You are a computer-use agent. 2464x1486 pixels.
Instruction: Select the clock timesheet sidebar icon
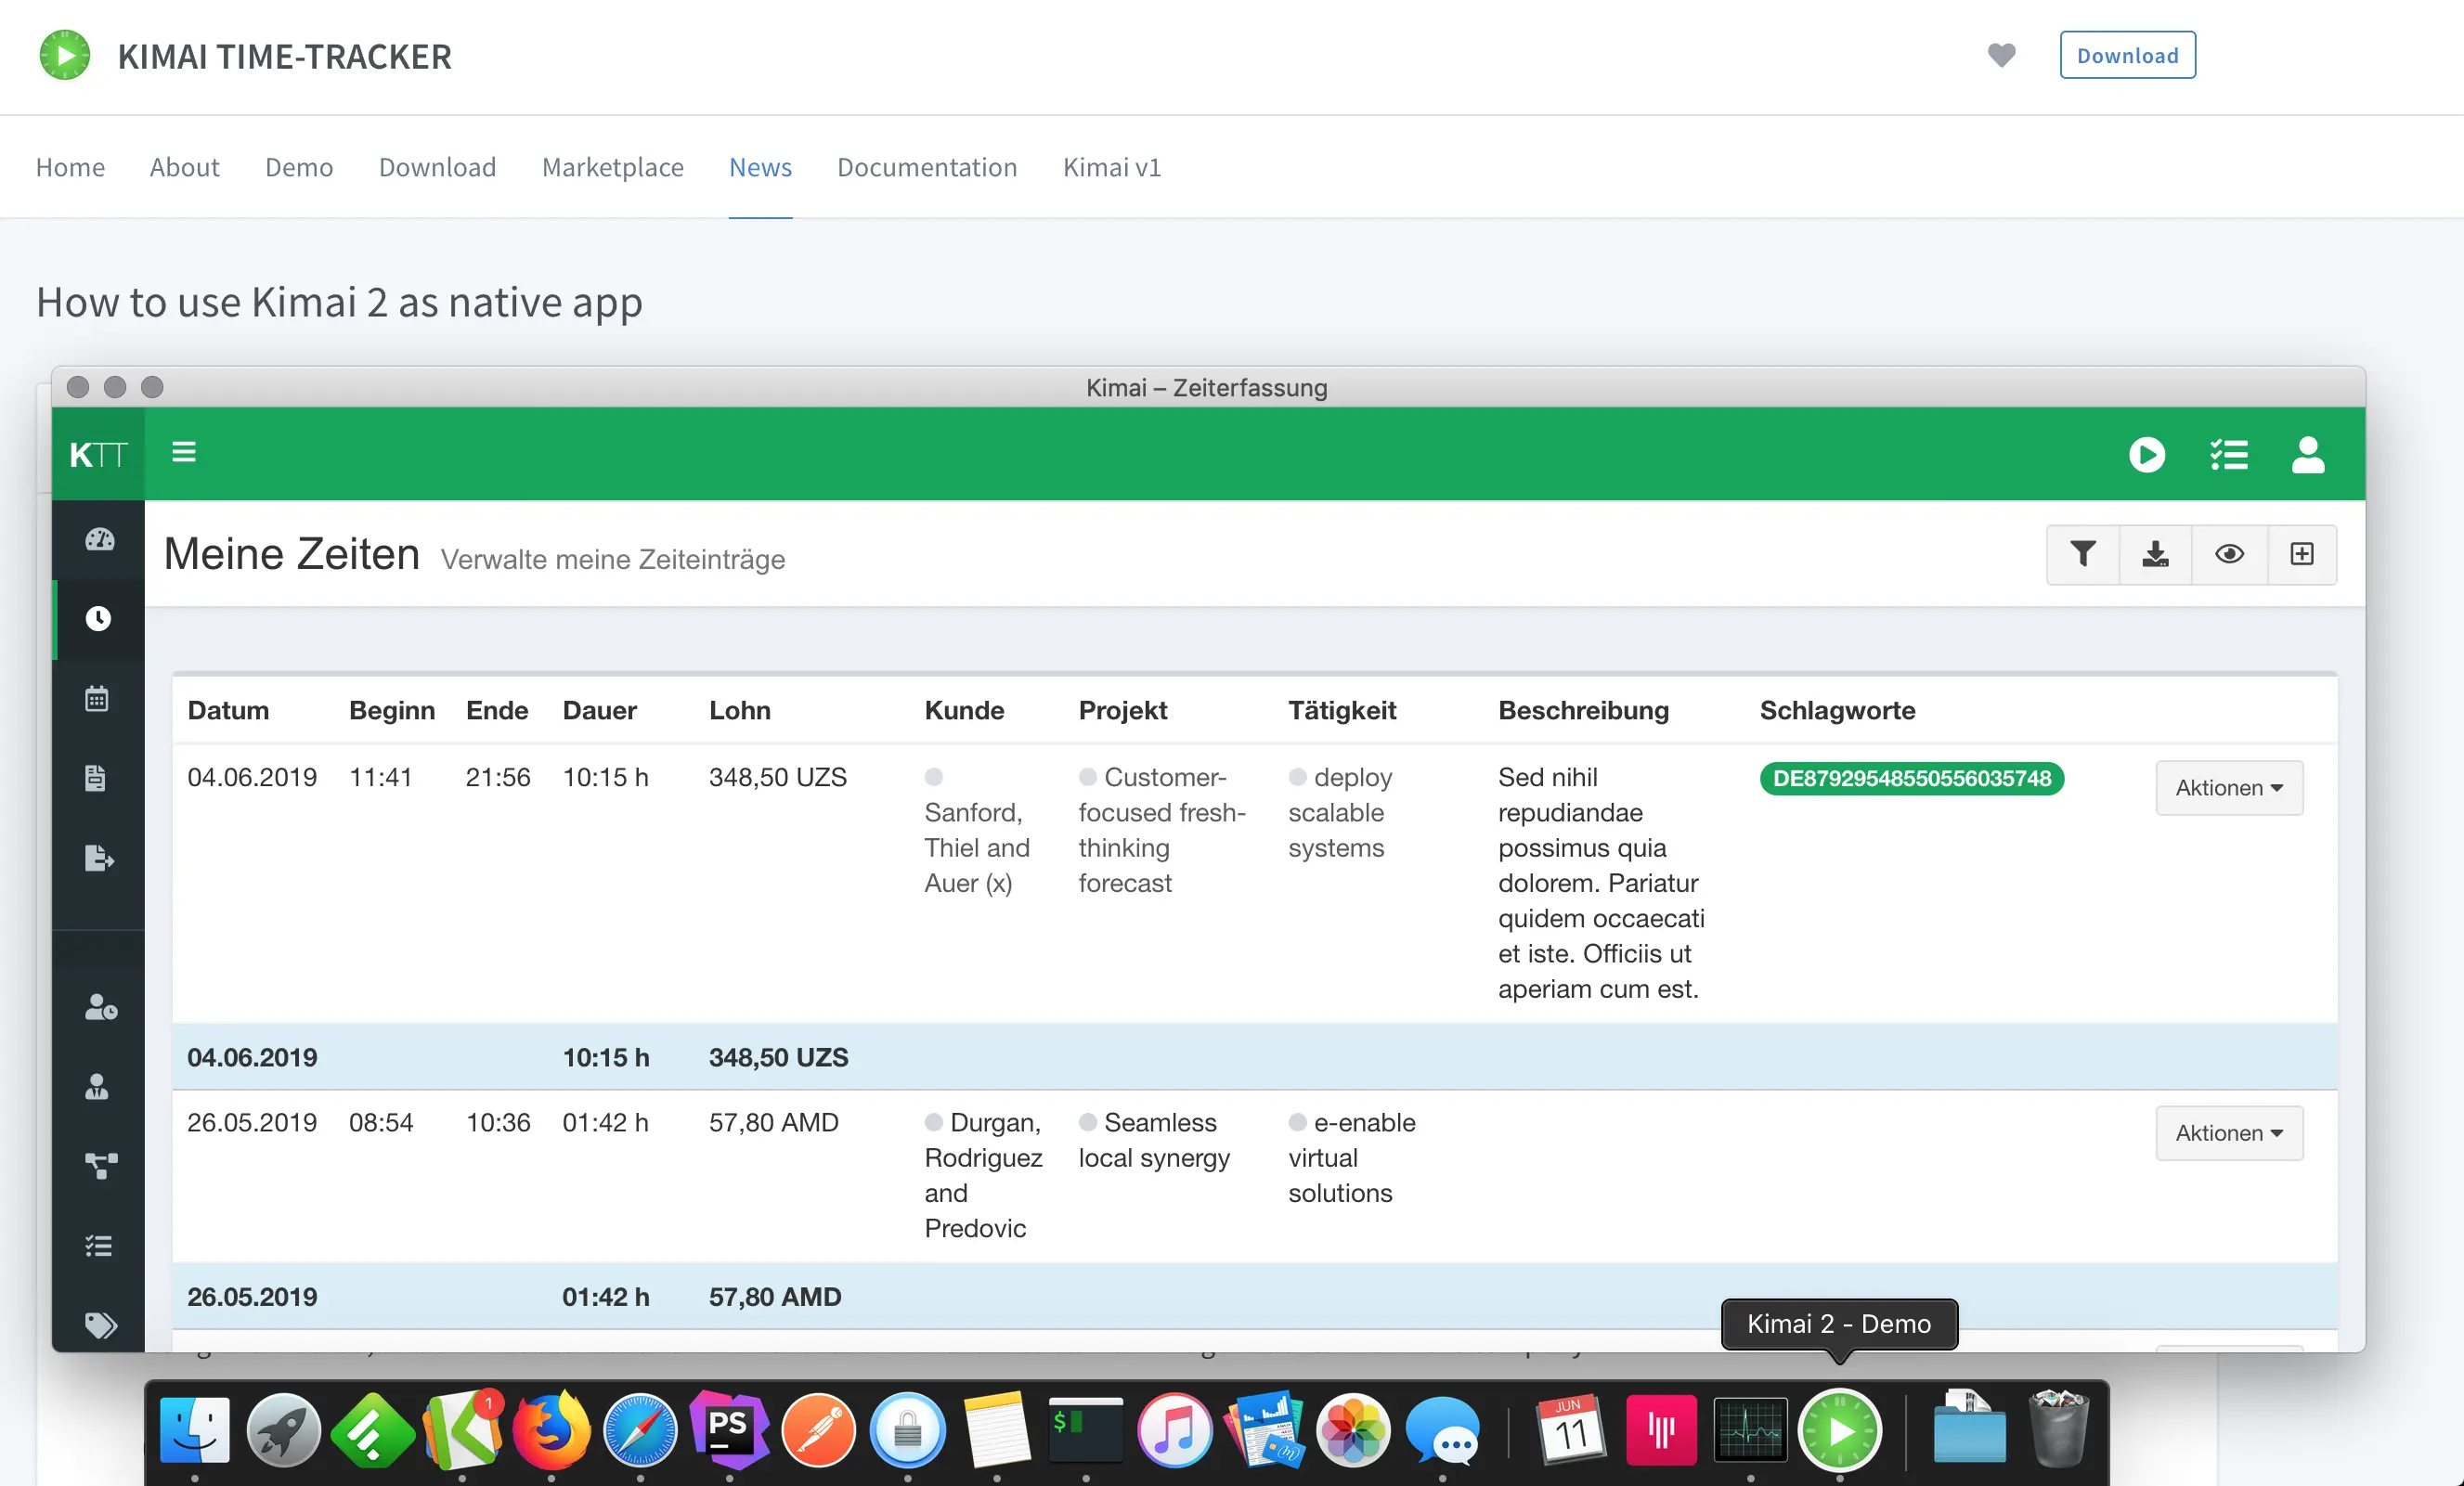(x=98, y=619)
